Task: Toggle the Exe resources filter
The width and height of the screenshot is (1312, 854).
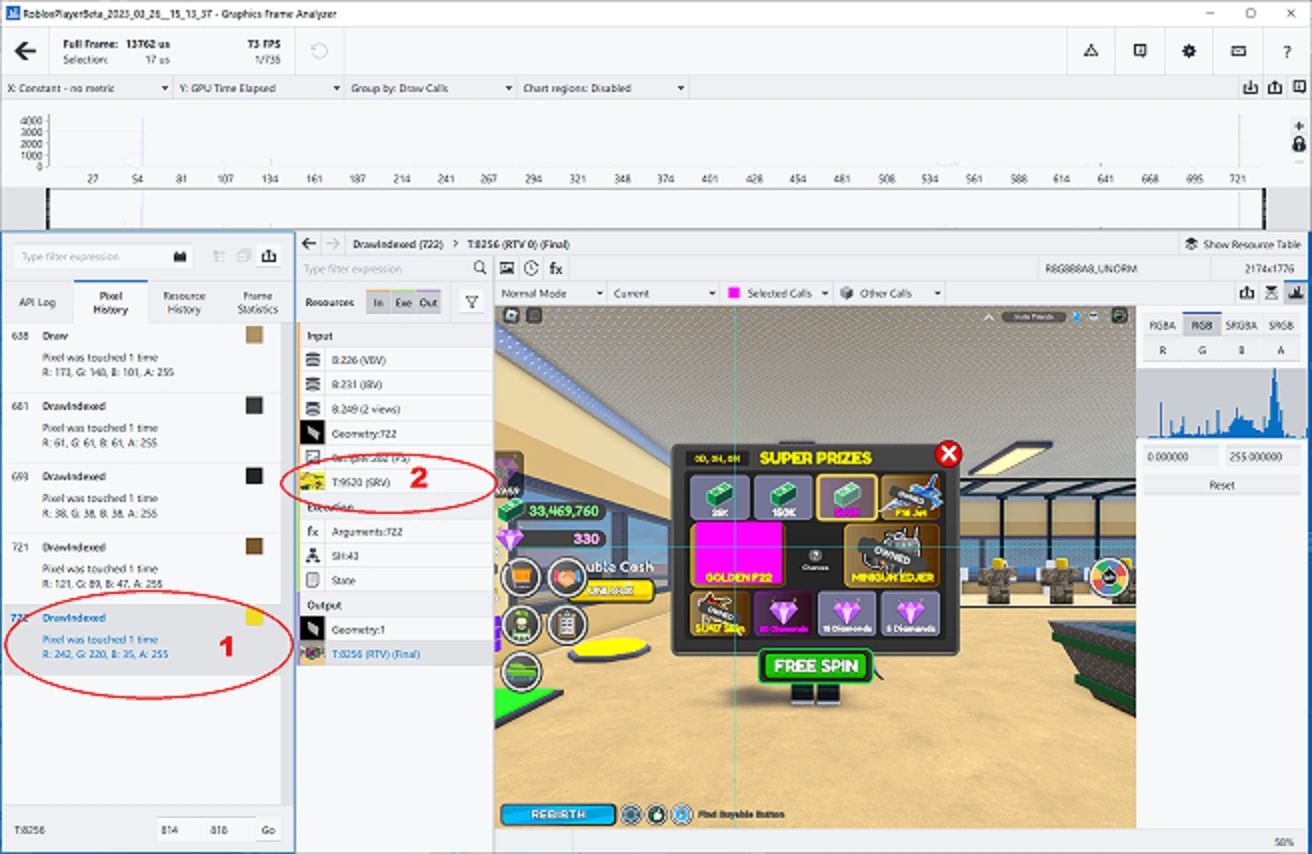Action: 403,302
